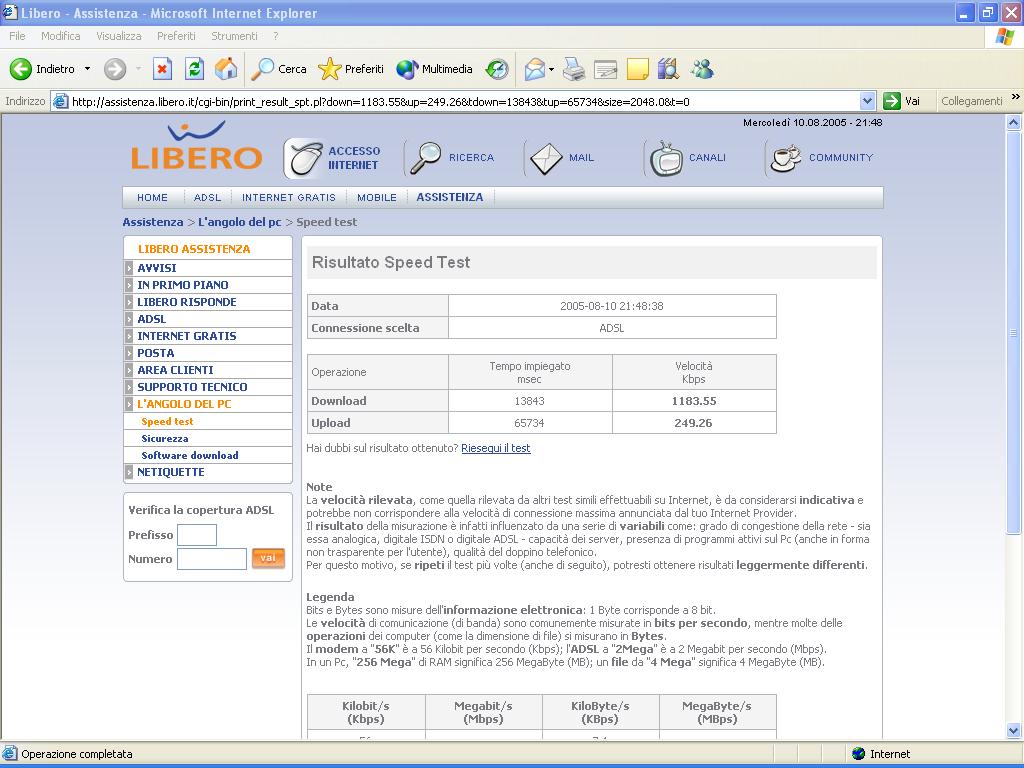Switch to HOME tab in Libero nav
Screen dimensions: 1024x768
click(x=152, y=197)
